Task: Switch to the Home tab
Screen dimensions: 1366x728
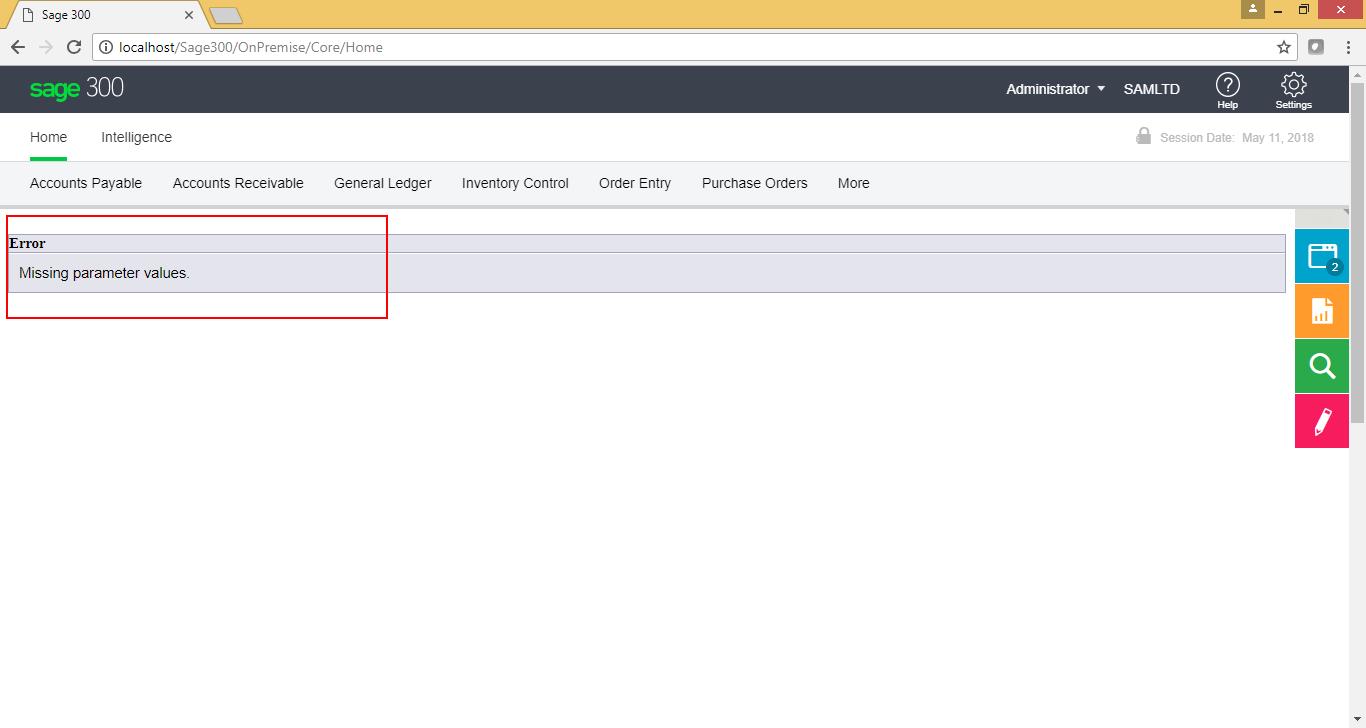Action: 49,137
